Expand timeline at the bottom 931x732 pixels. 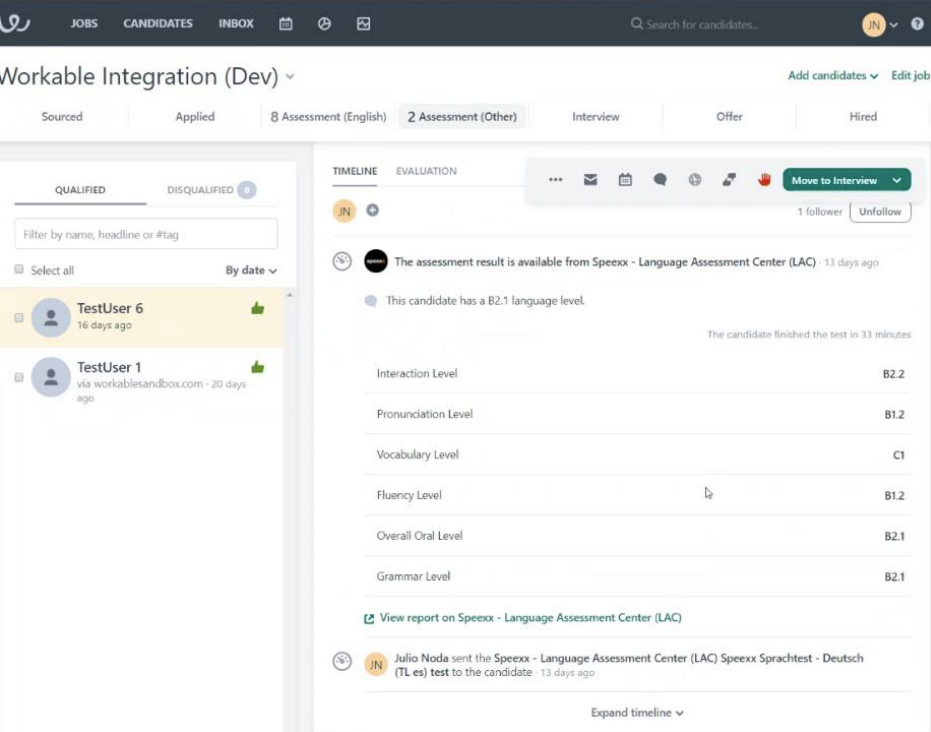point(637,712)
